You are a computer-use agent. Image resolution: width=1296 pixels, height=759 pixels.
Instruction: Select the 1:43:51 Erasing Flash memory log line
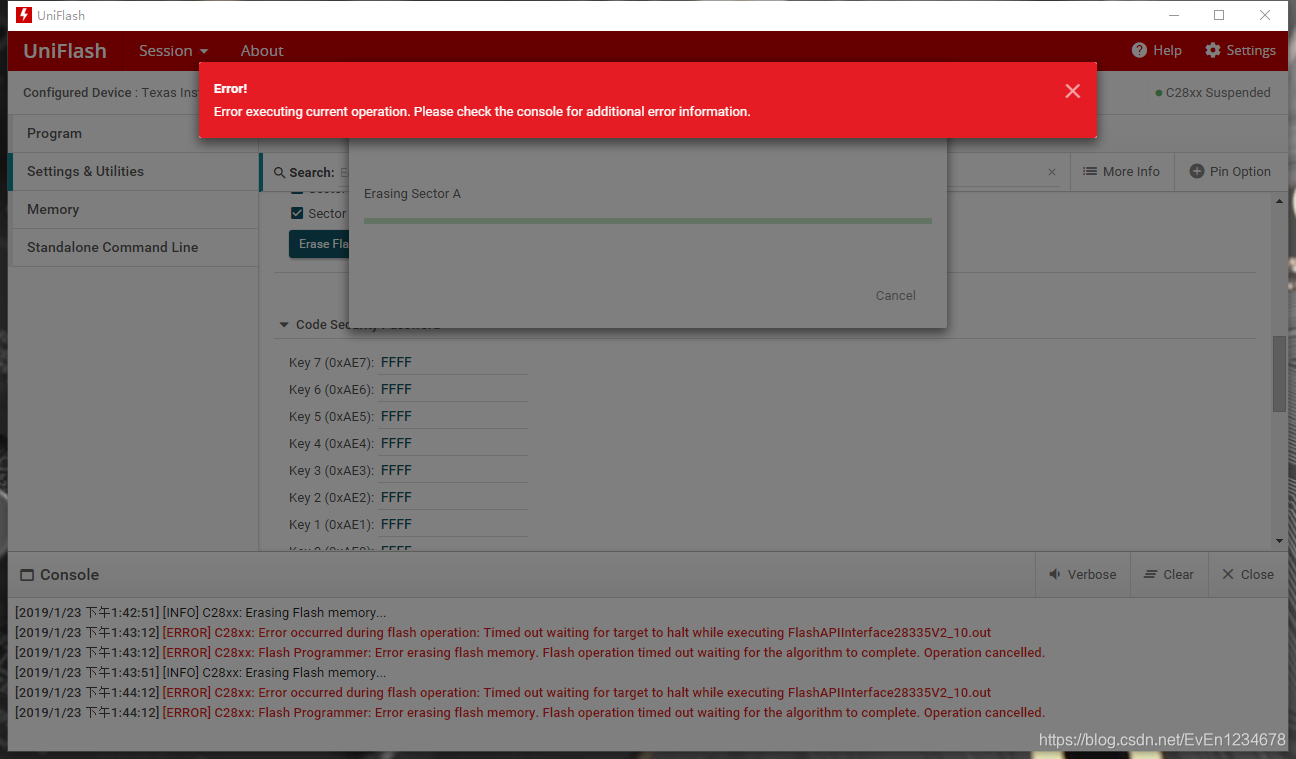200,673
